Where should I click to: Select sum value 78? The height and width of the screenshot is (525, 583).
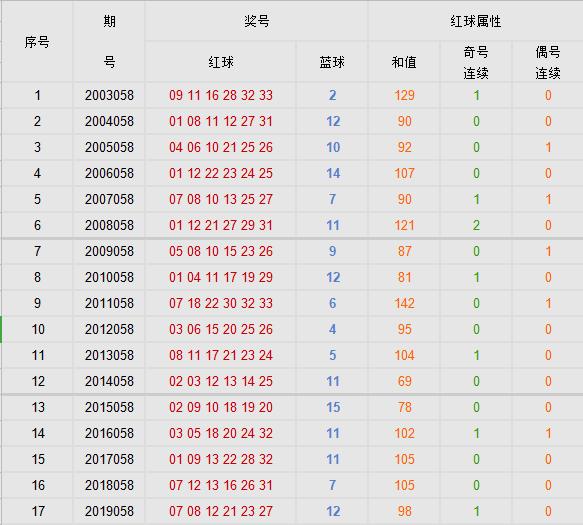click(x=404, y=407)
